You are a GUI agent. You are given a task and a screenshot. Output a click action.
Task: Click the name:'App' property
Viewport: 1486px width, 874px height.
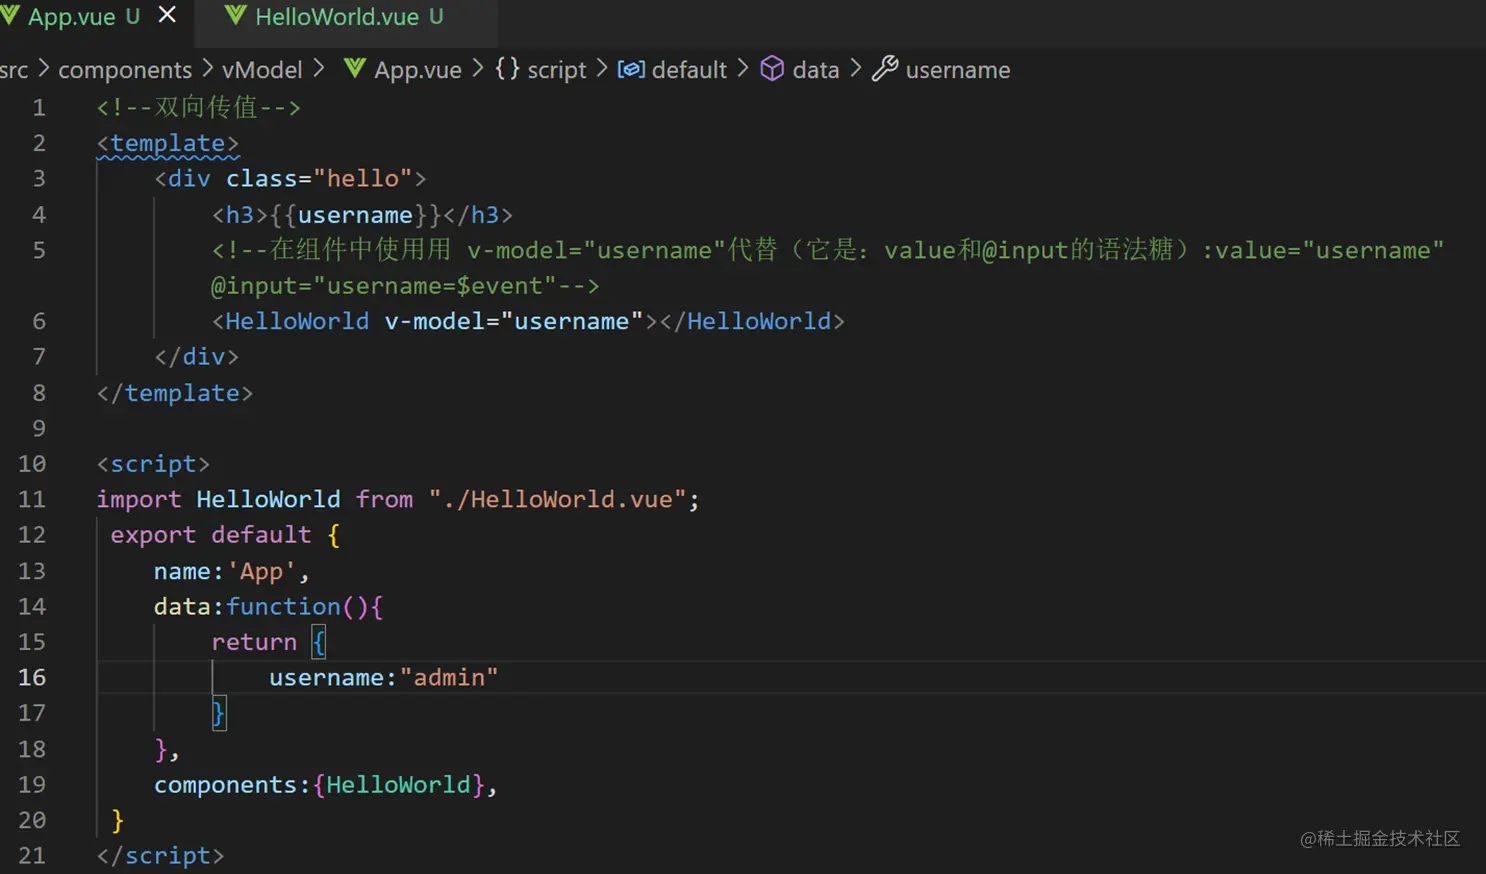(x=225, y=571)
